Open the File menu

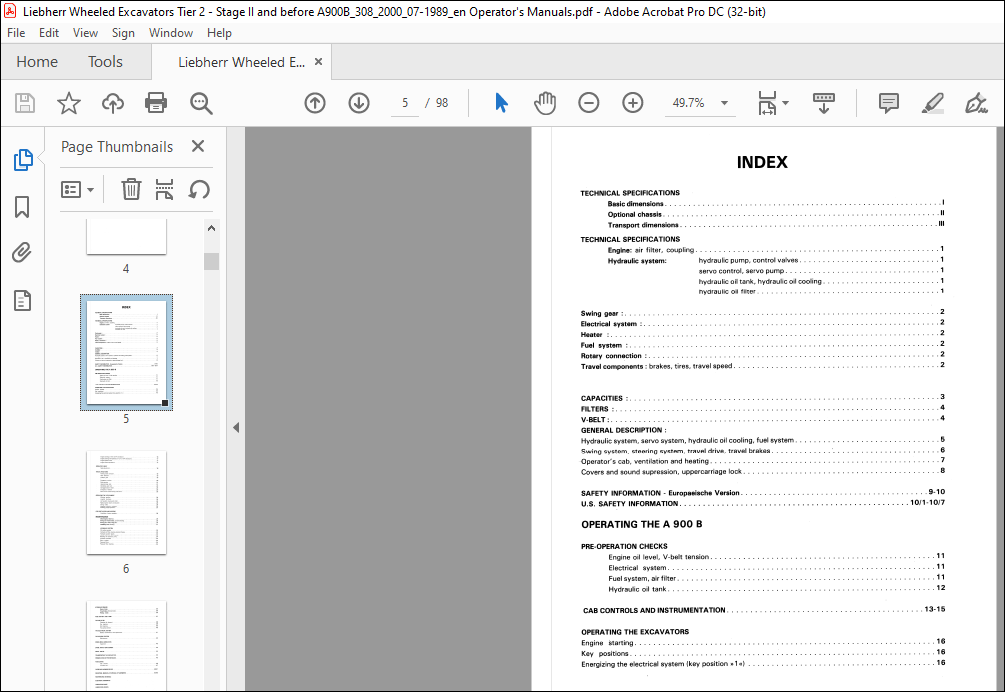[x=16, y=33]
